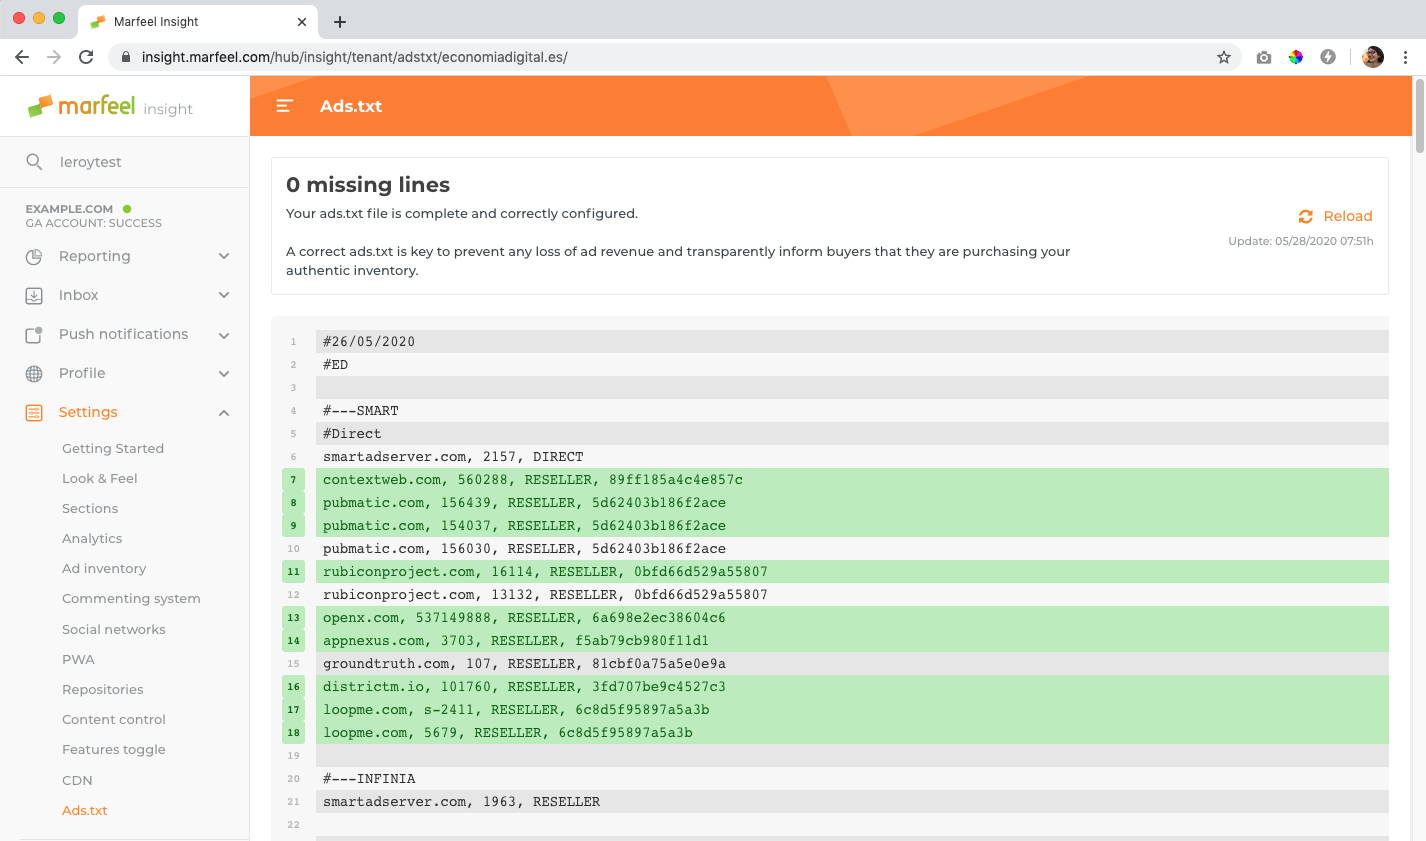The height and width of the screenshot is (841, 1426).
Task: Click the Reporting menu label
Action: (95, 256)
